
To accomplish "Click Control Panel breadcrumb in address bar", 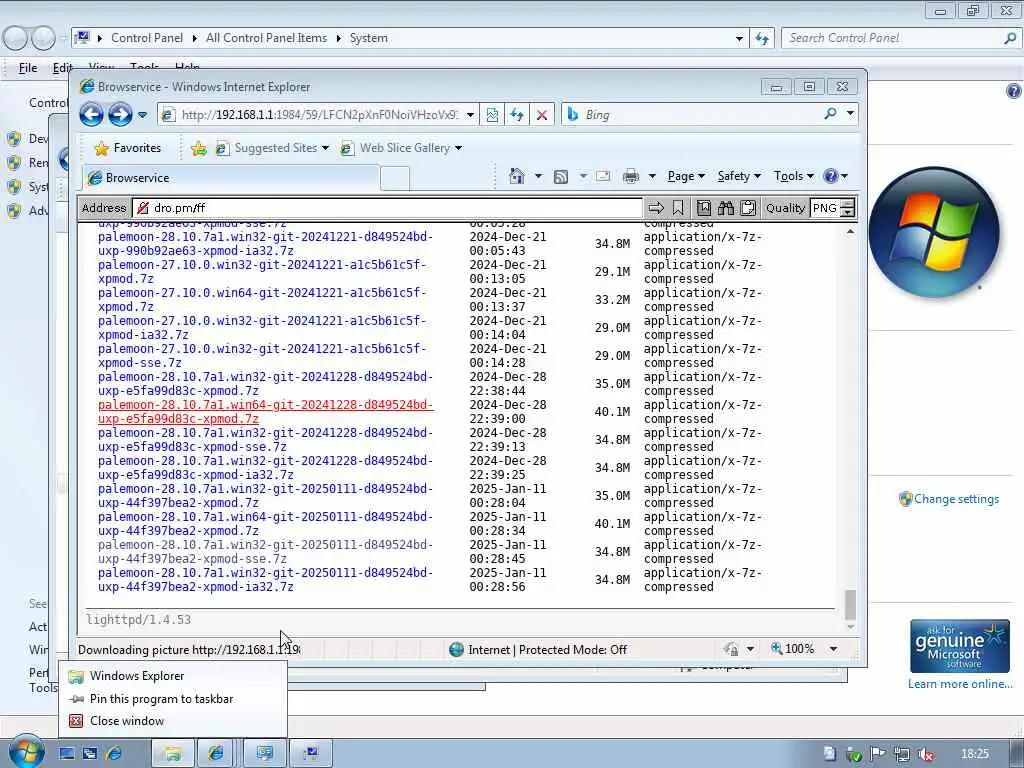I will point(147,38).
